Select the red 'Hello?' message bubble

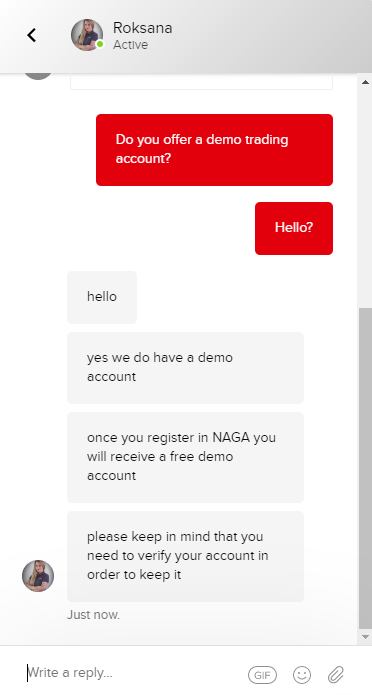294,228
